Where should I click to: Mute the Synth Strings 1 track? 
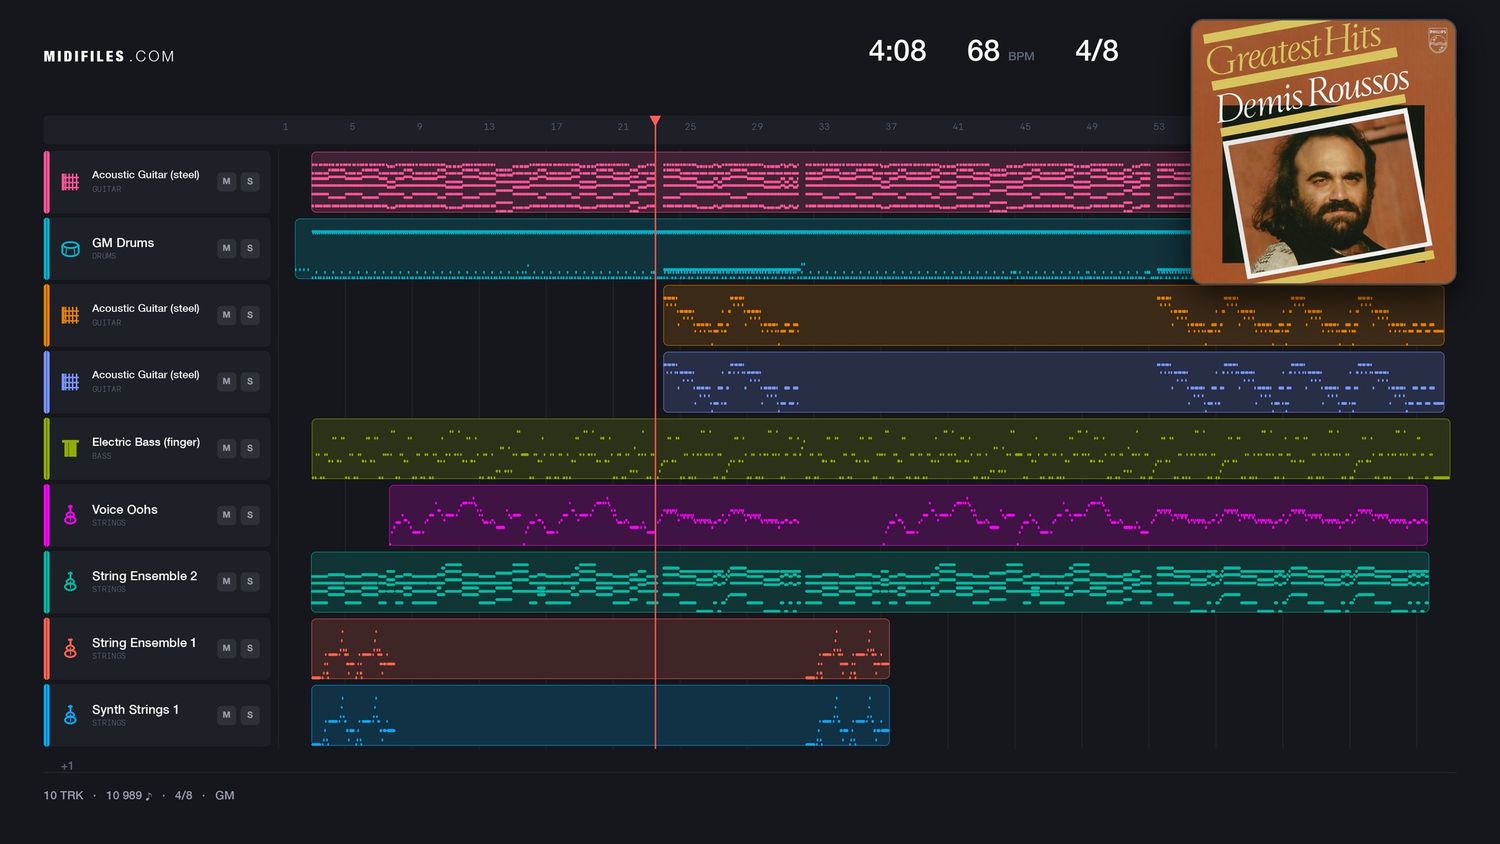[x=227, y=715]
